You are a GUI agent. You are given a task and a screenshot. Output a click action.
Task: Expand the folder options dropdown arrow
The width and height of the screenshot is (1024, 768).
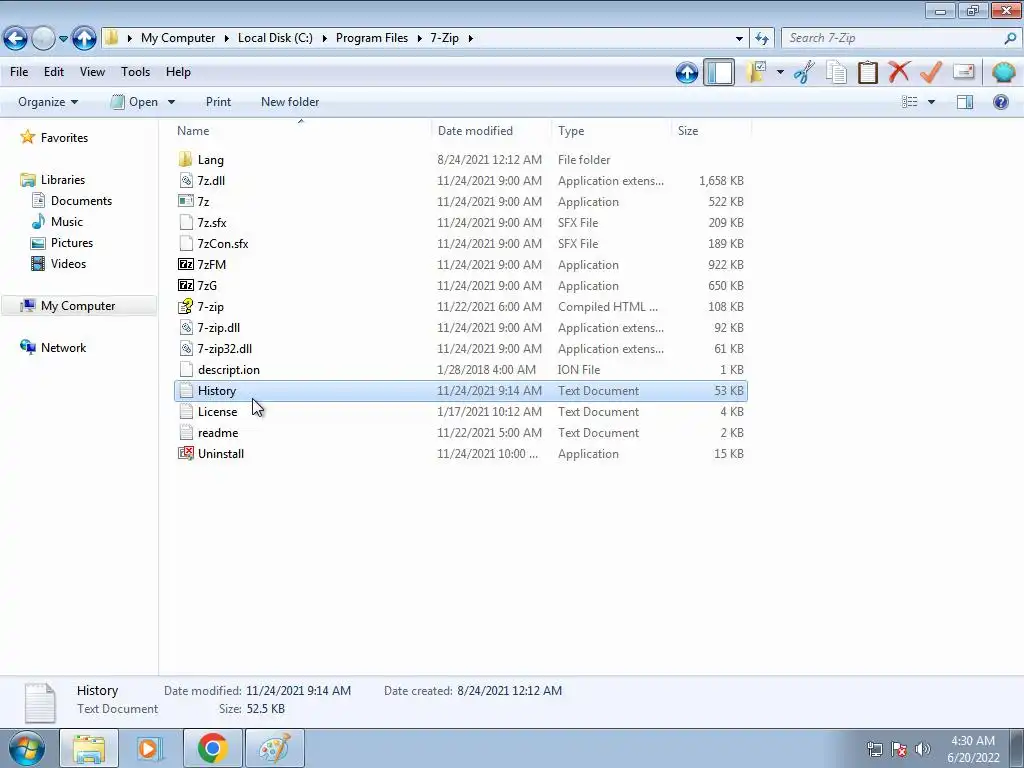(x=780, y=72)
